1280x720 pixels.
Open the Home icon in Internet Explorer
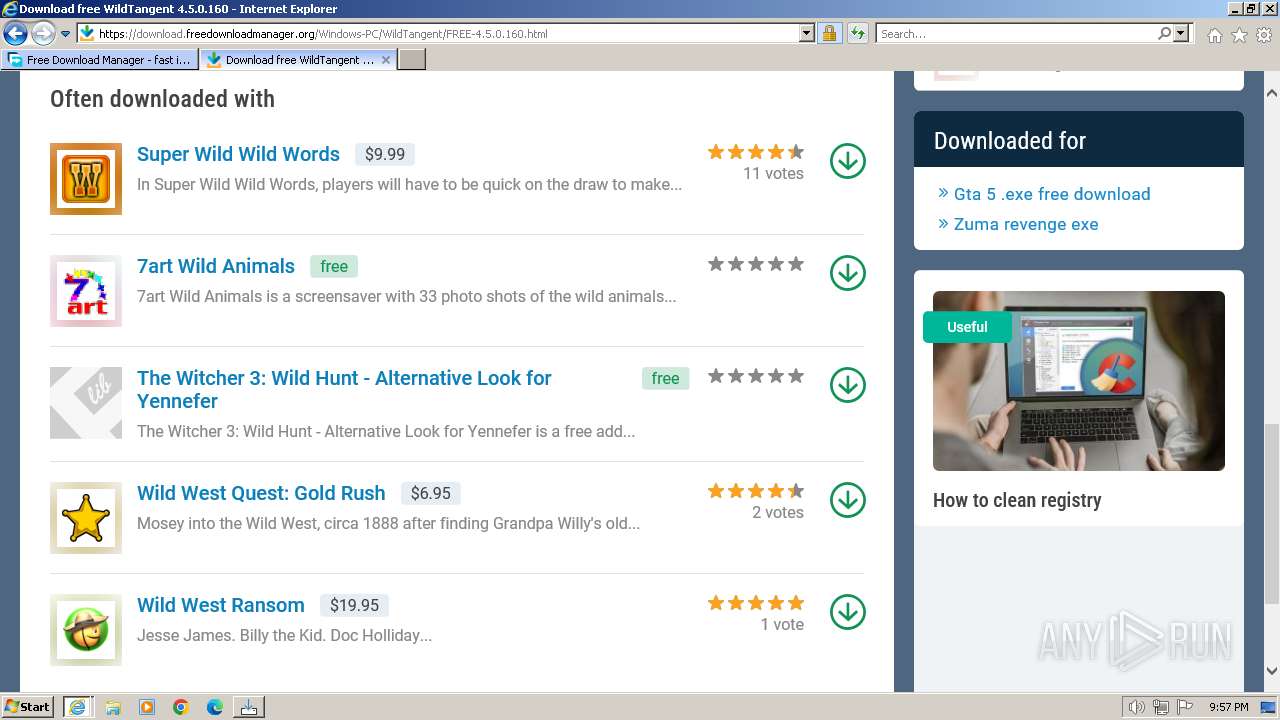[x=1214, y=35]
